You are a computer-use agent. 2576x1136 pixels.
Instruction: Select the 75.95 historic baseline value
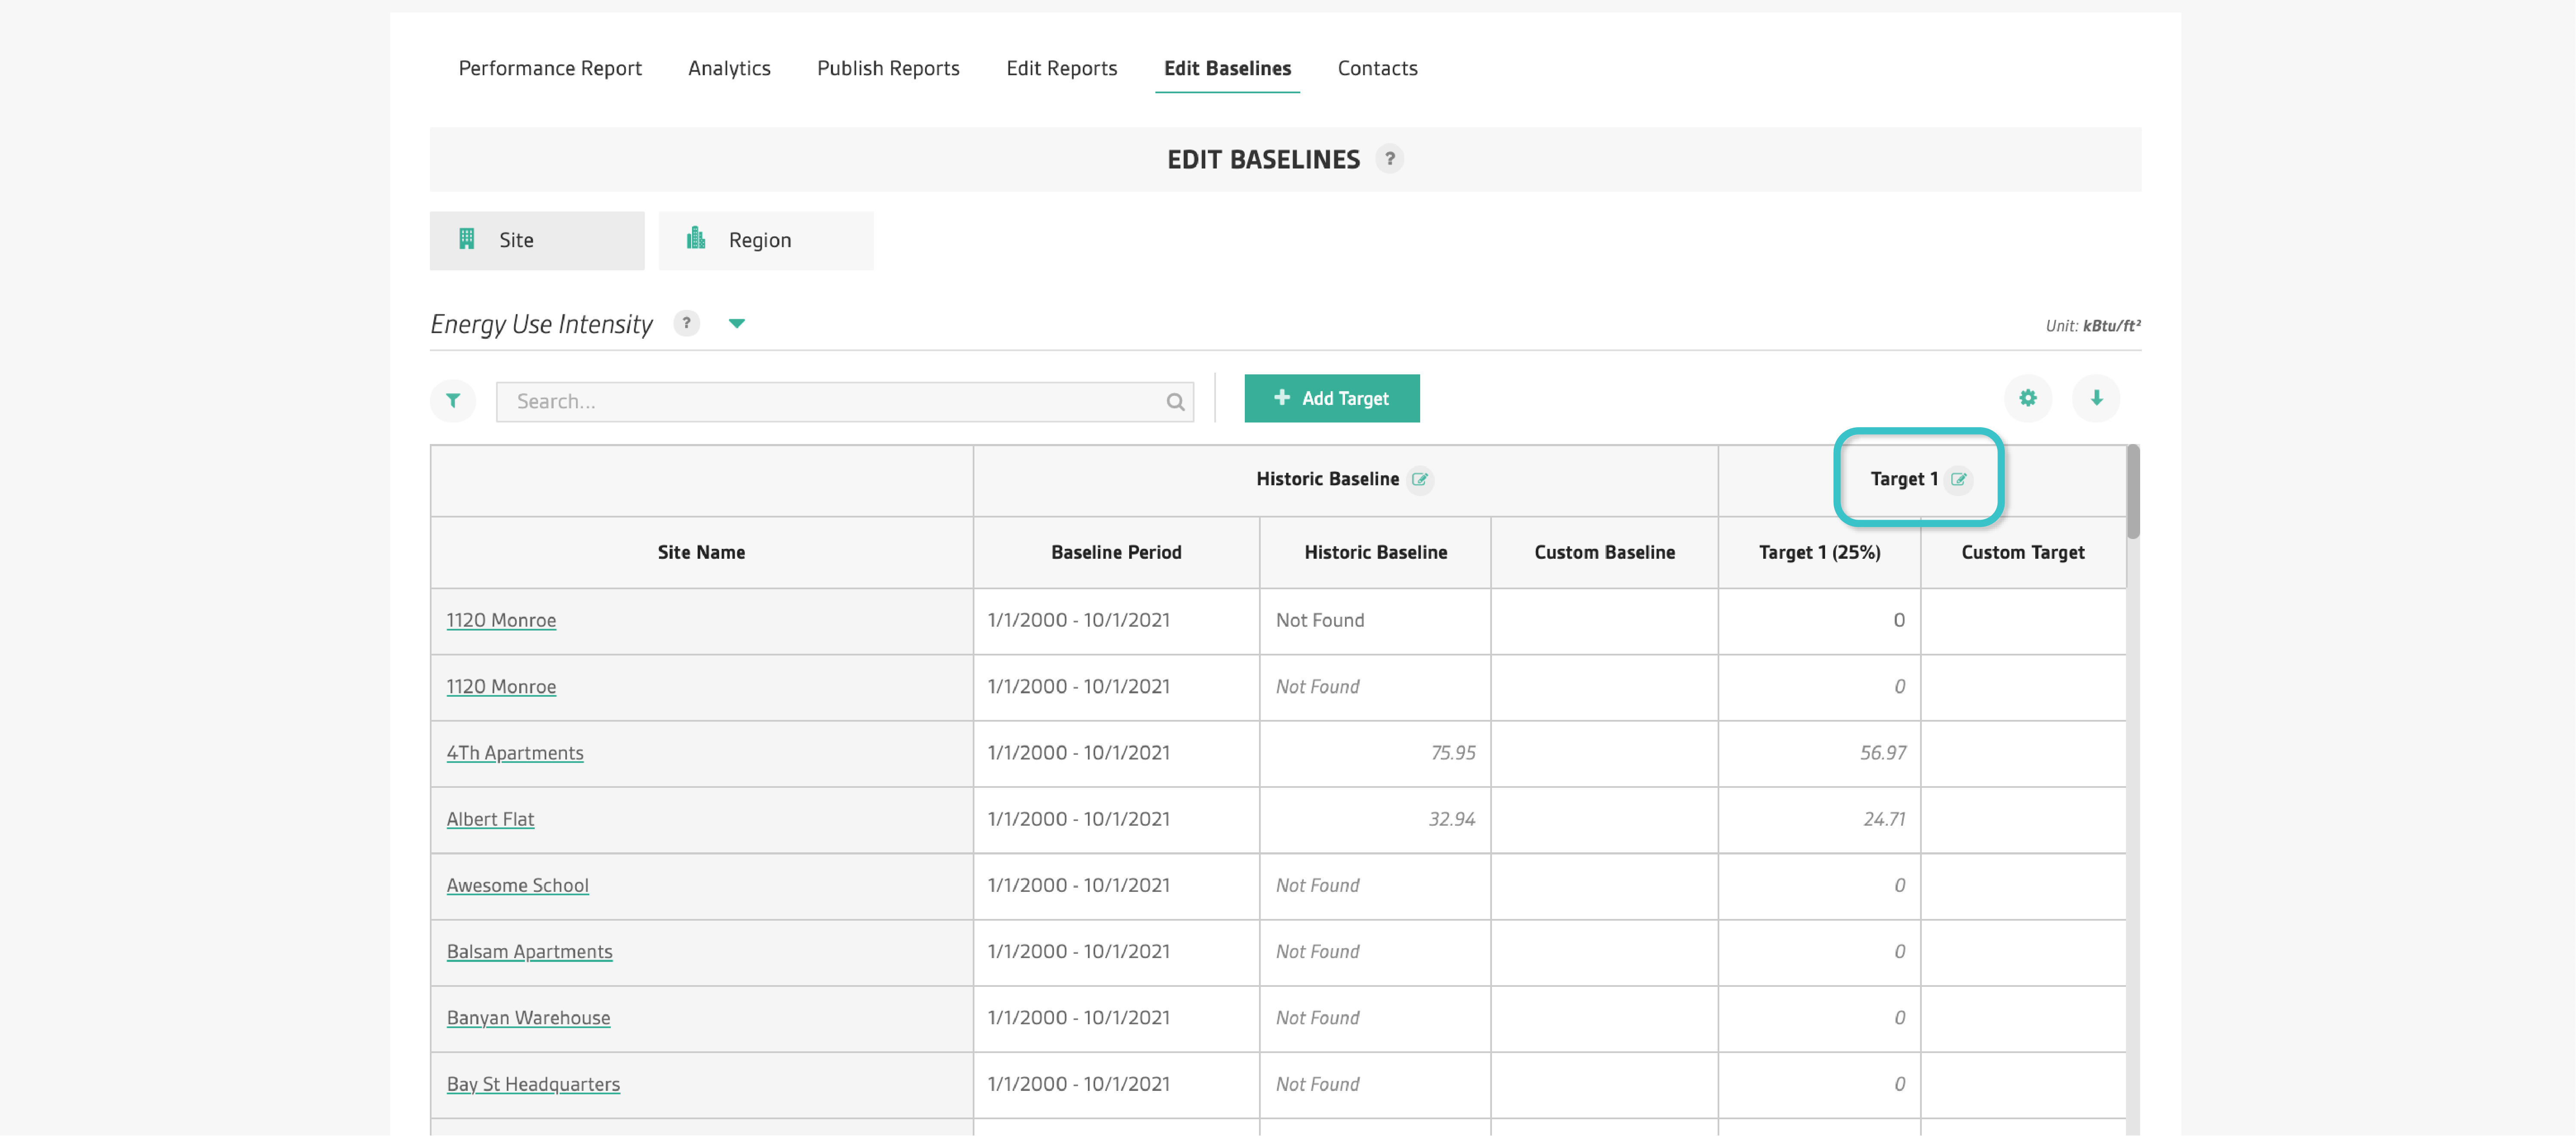[x=1452, y=753]
